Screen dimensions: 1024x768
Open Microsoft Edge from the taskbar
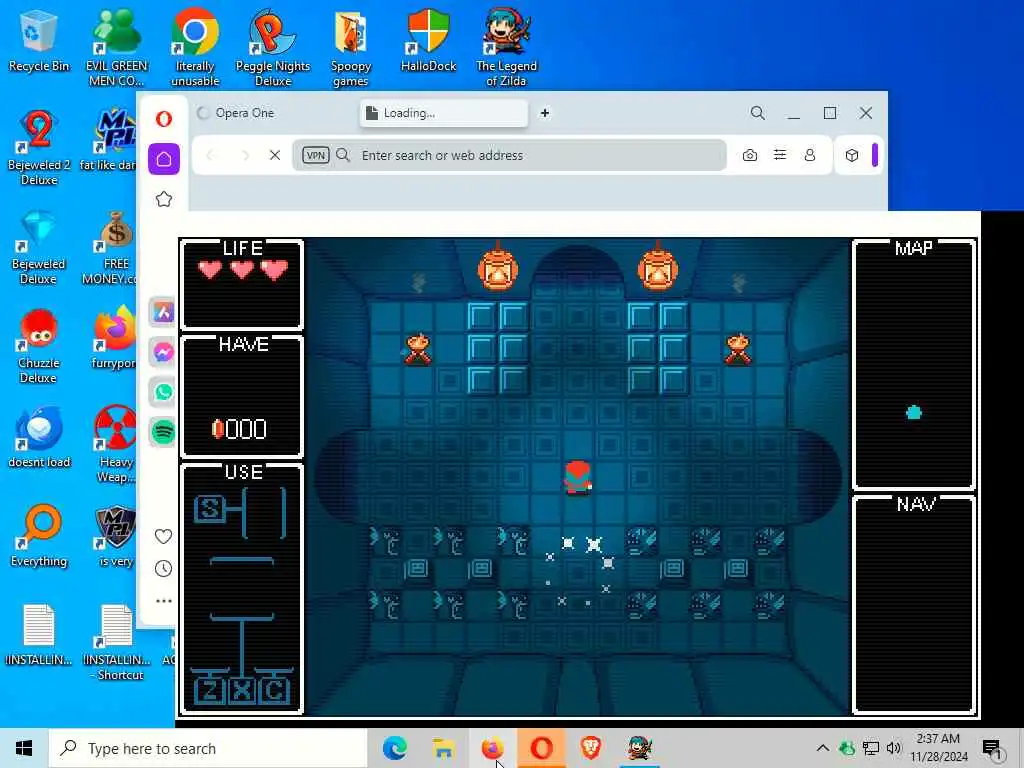(x=394, y=748)
